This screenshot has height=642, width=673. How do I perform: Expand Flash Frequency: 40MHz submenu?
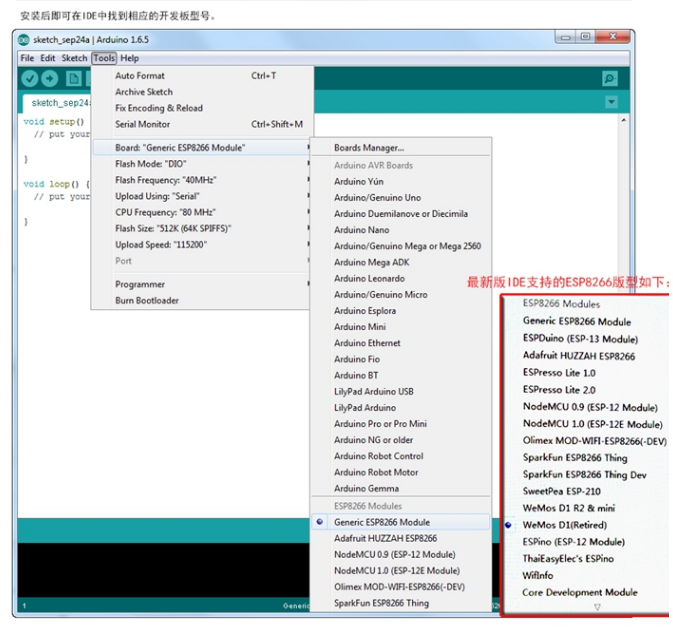click(x=202, y=180)
